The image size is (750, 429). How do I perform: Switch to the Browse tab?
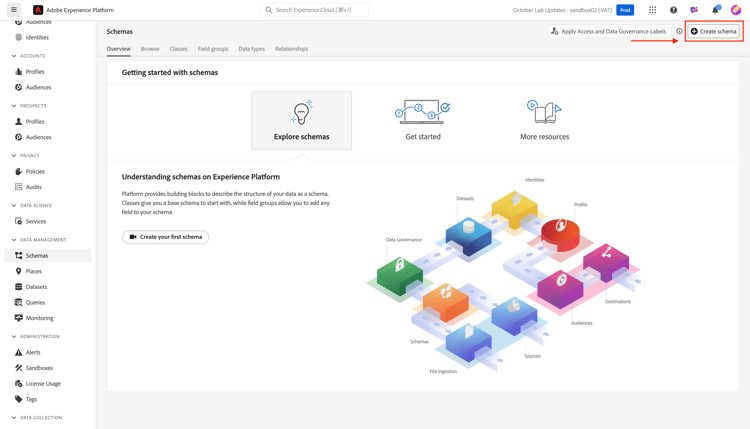click(150, 49)
